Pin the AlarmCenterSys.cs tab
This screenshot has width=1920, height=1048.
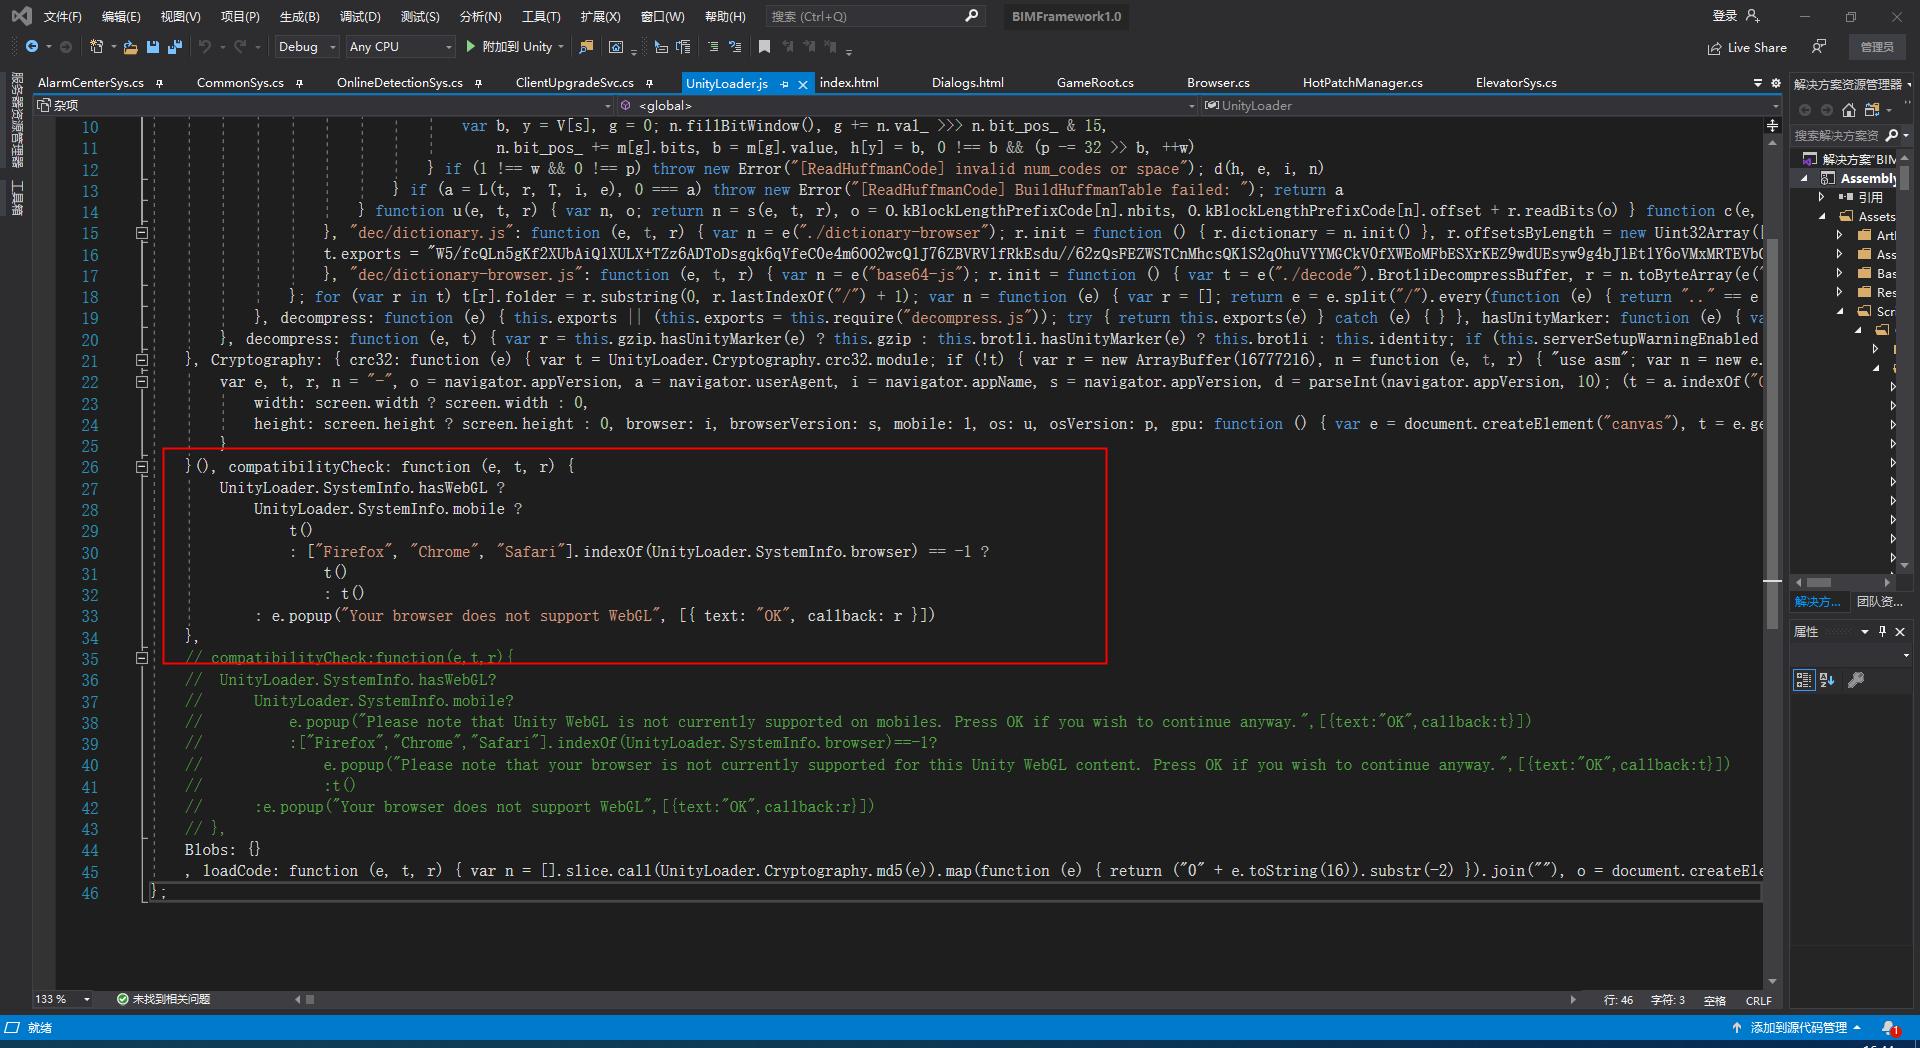pos(160,83)
